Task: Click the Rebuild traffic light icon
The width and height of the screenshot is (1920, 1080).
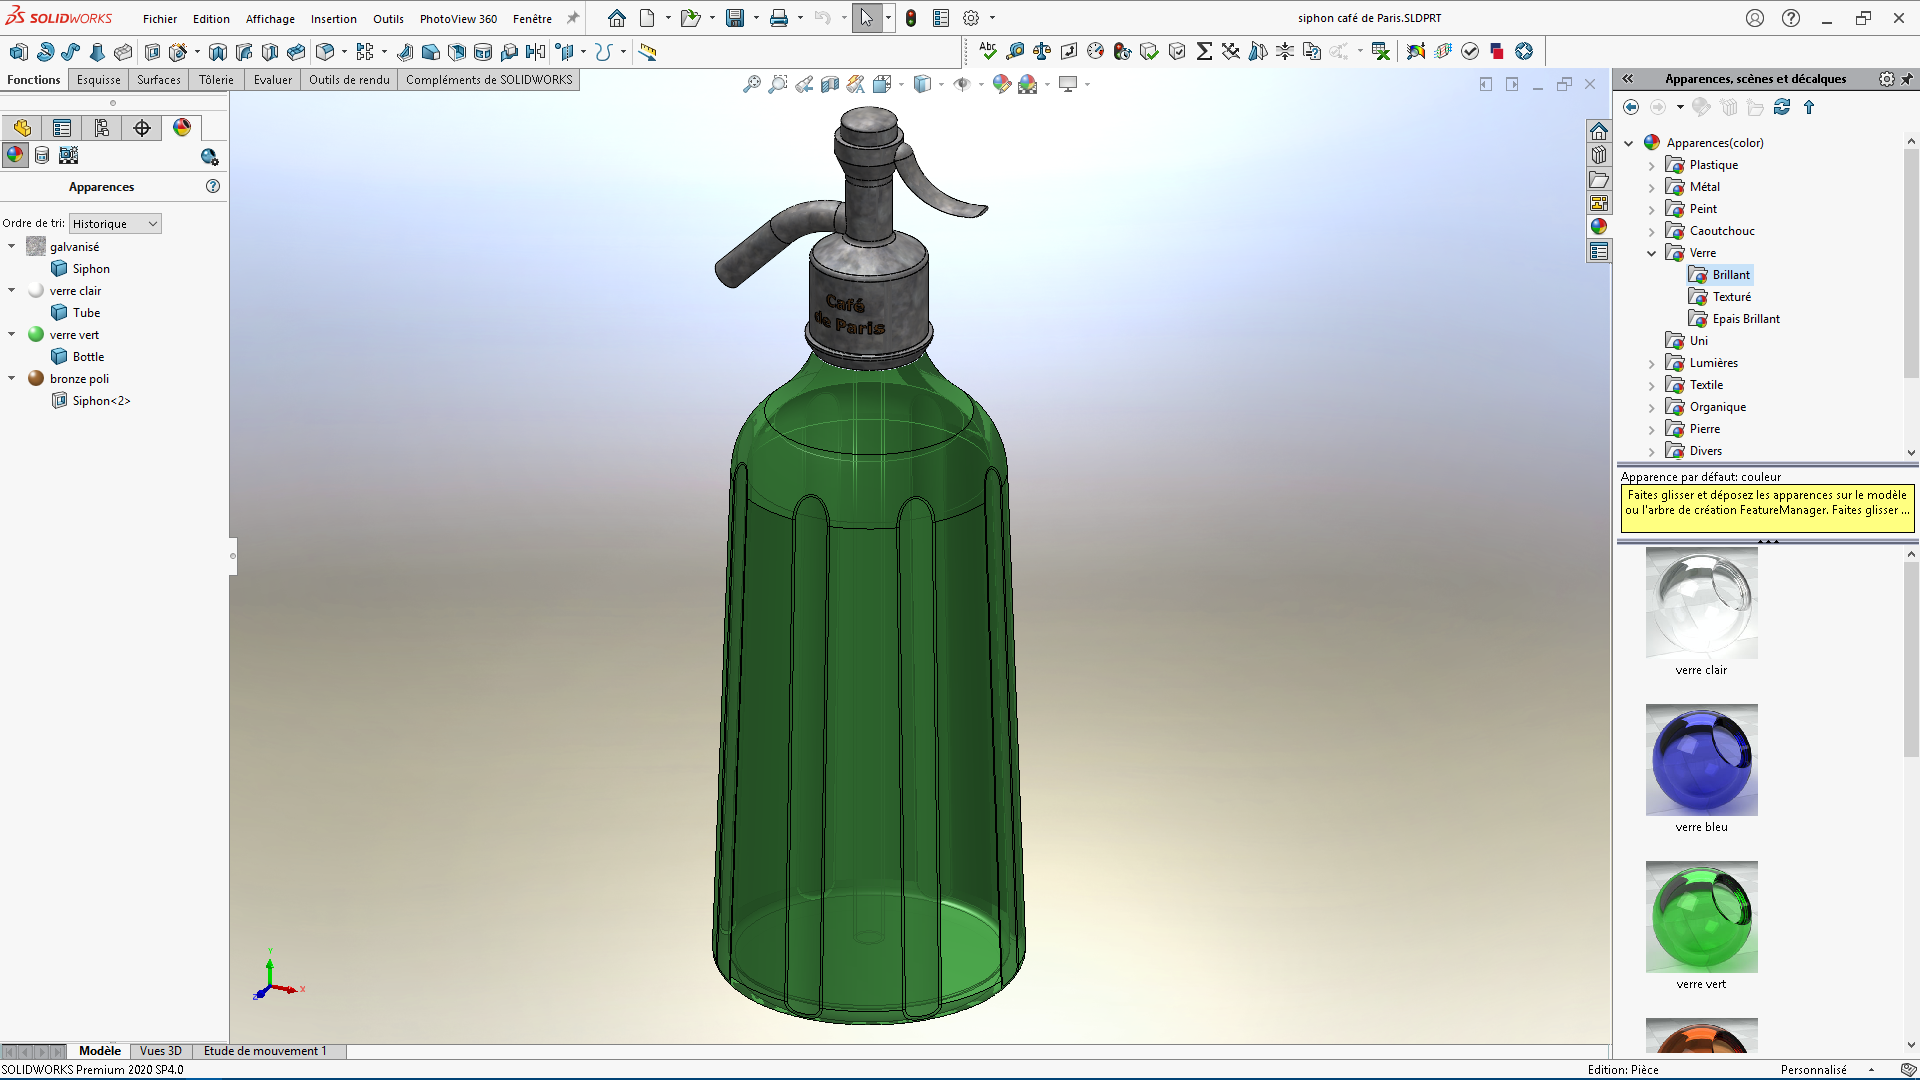Action: point(911,18)
